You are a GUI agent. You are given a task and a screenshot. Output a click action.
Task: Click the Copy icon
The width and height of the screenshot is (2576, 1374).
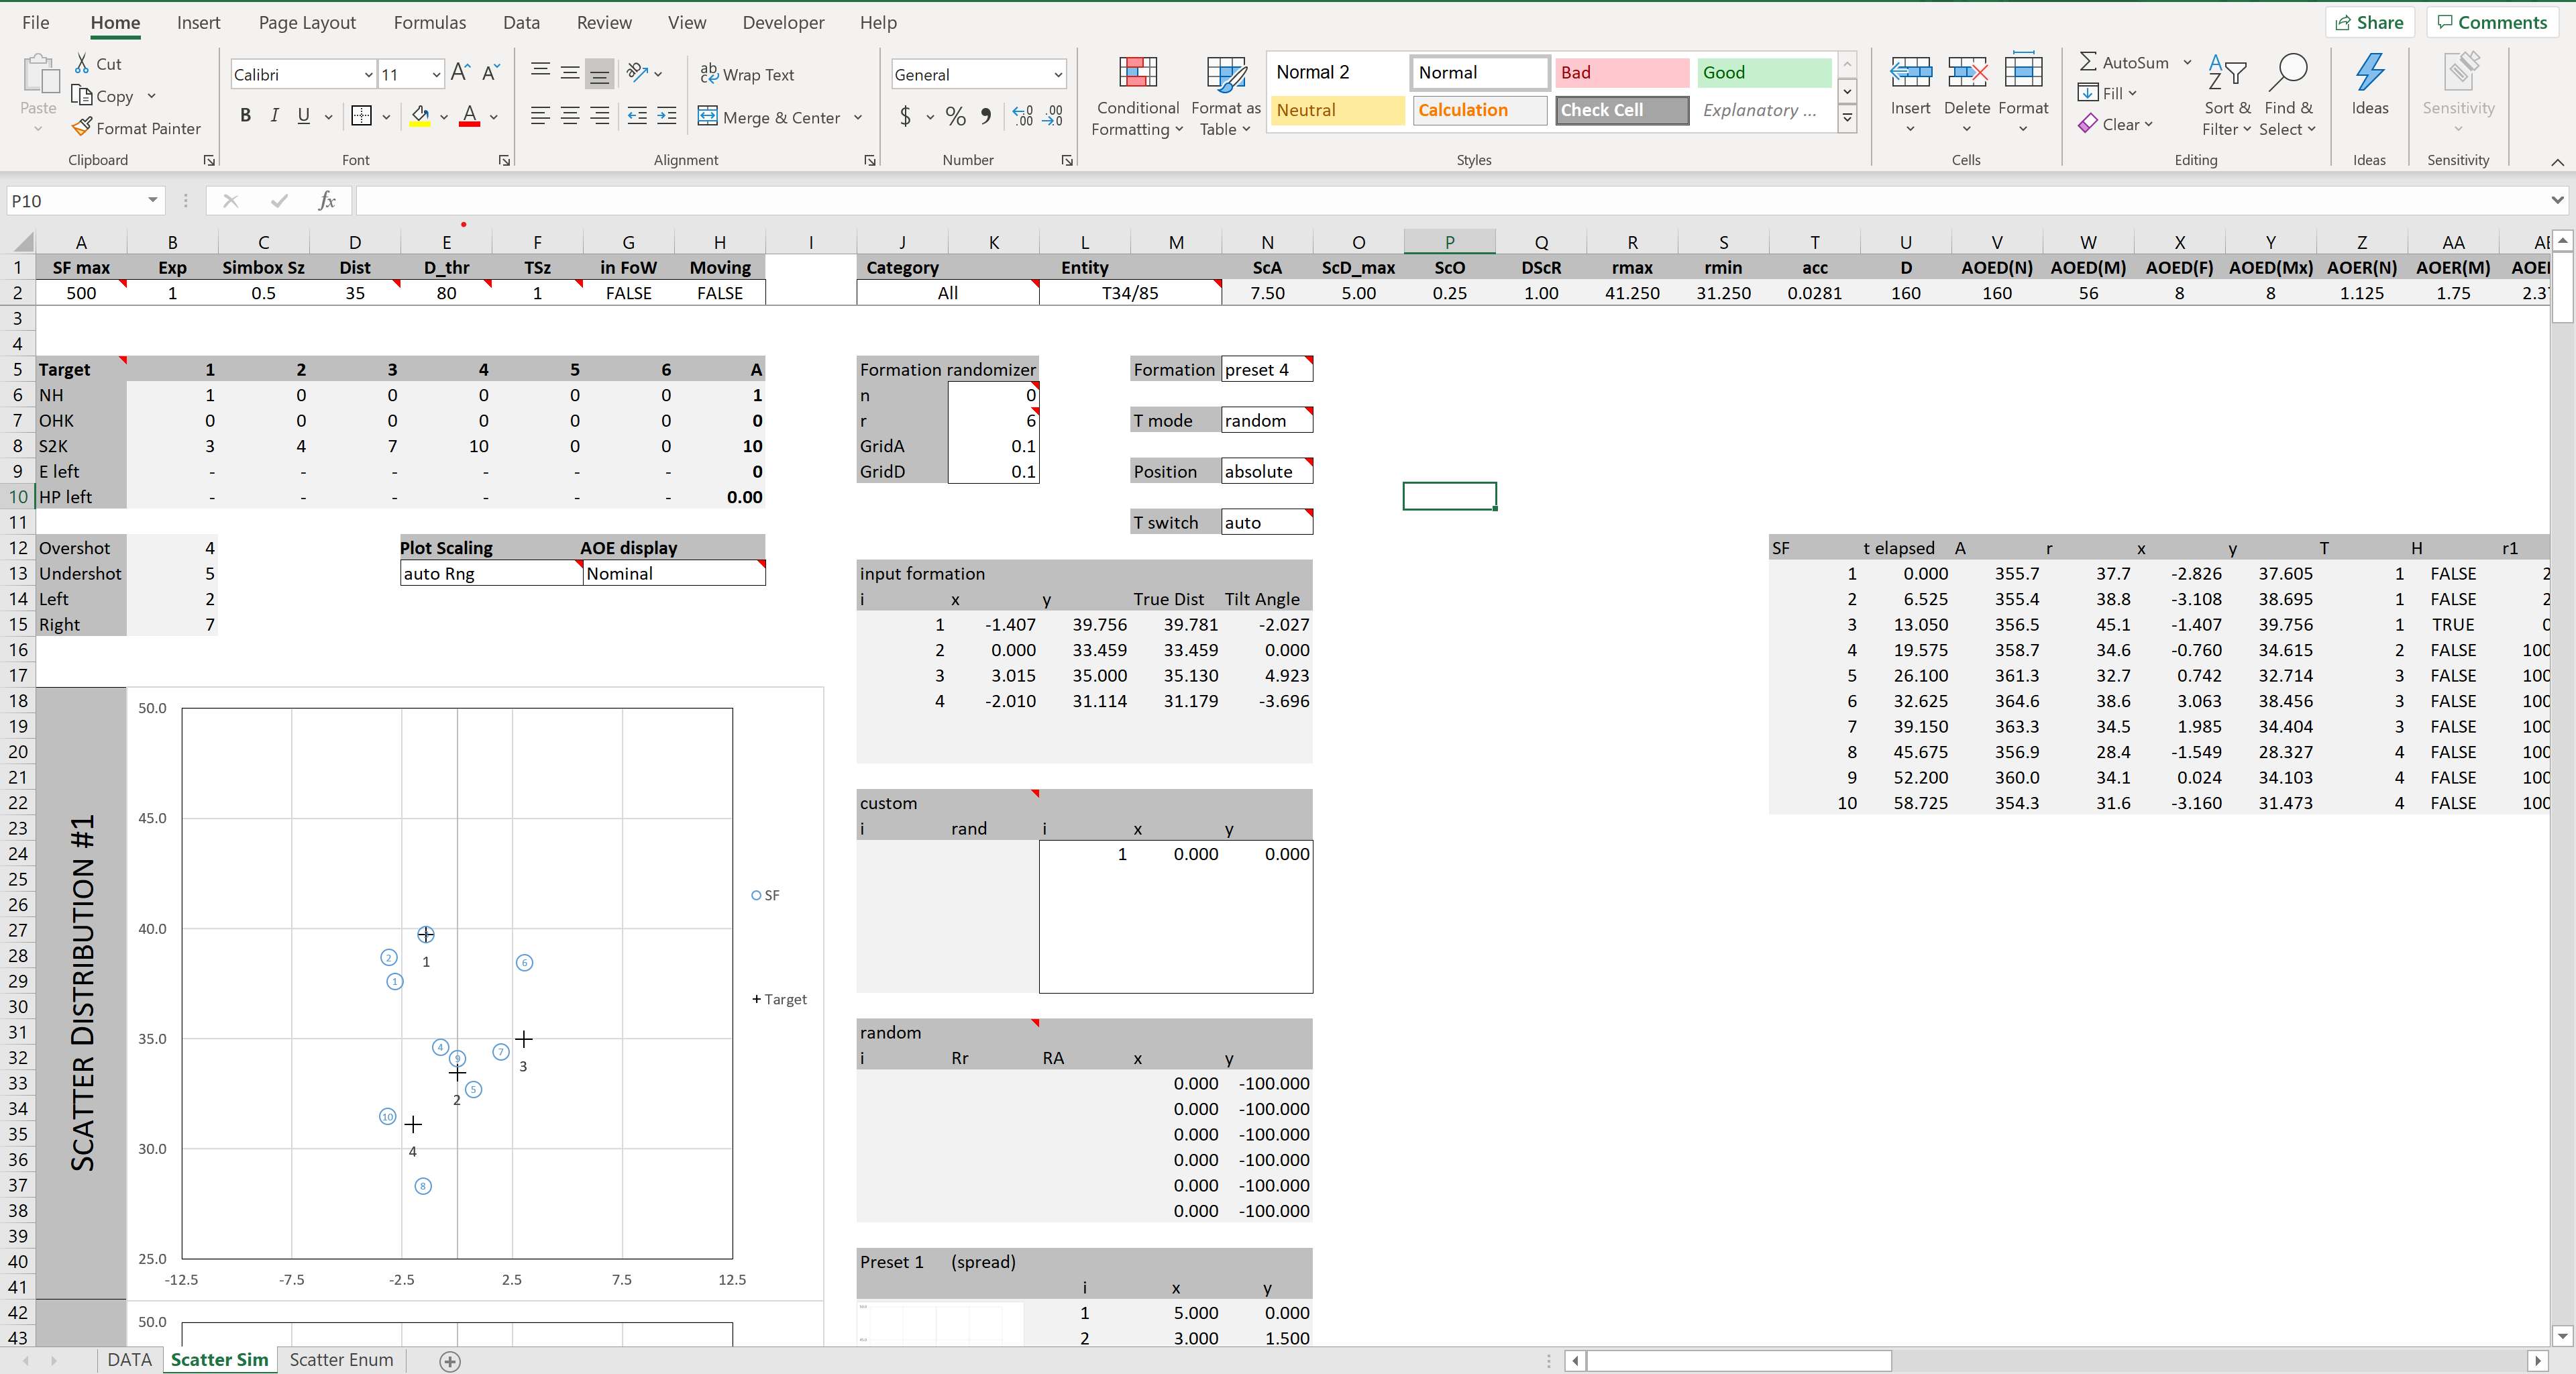click(82, 95)
